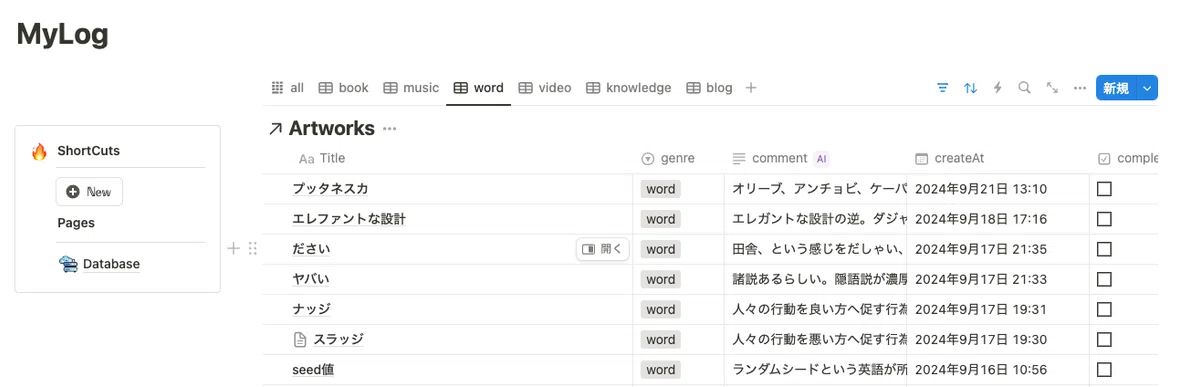The image size is (1200, 387).
Task: Click the New button under ShortCuts
Action: [x=89, y=192]
